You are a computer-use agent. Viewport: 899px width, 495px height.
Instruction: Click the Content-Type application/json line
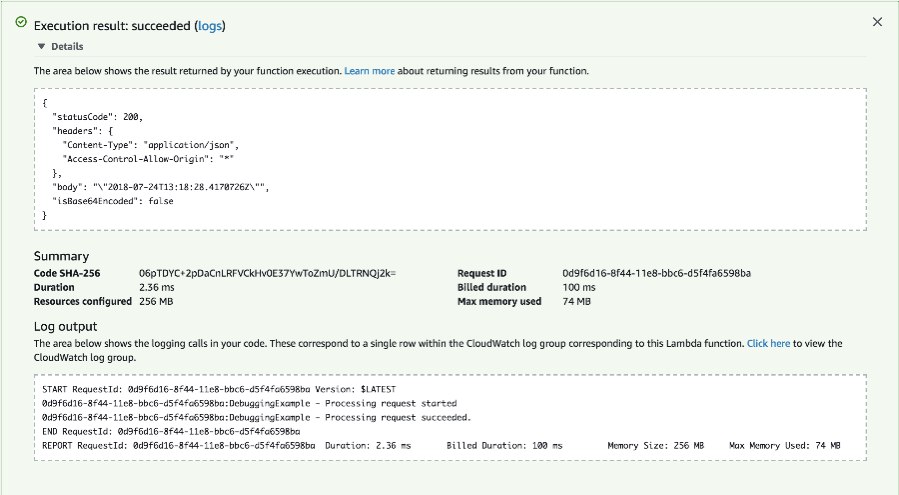pyautogui.click(x=151, y=145)
